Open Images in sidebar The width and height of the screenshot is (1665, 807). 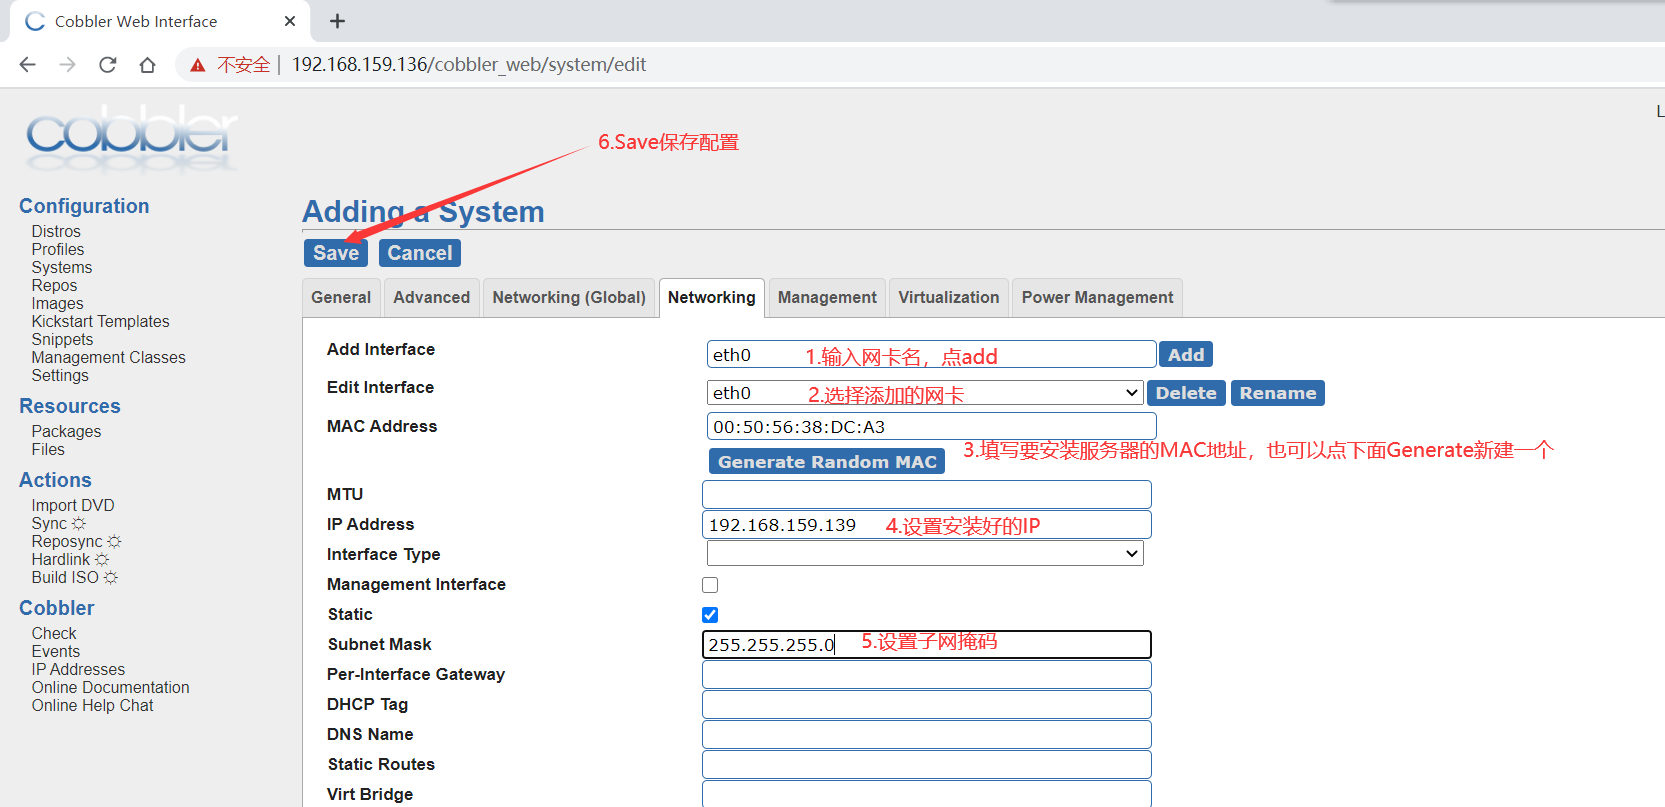pyautogui.click(x=57, y=304)
